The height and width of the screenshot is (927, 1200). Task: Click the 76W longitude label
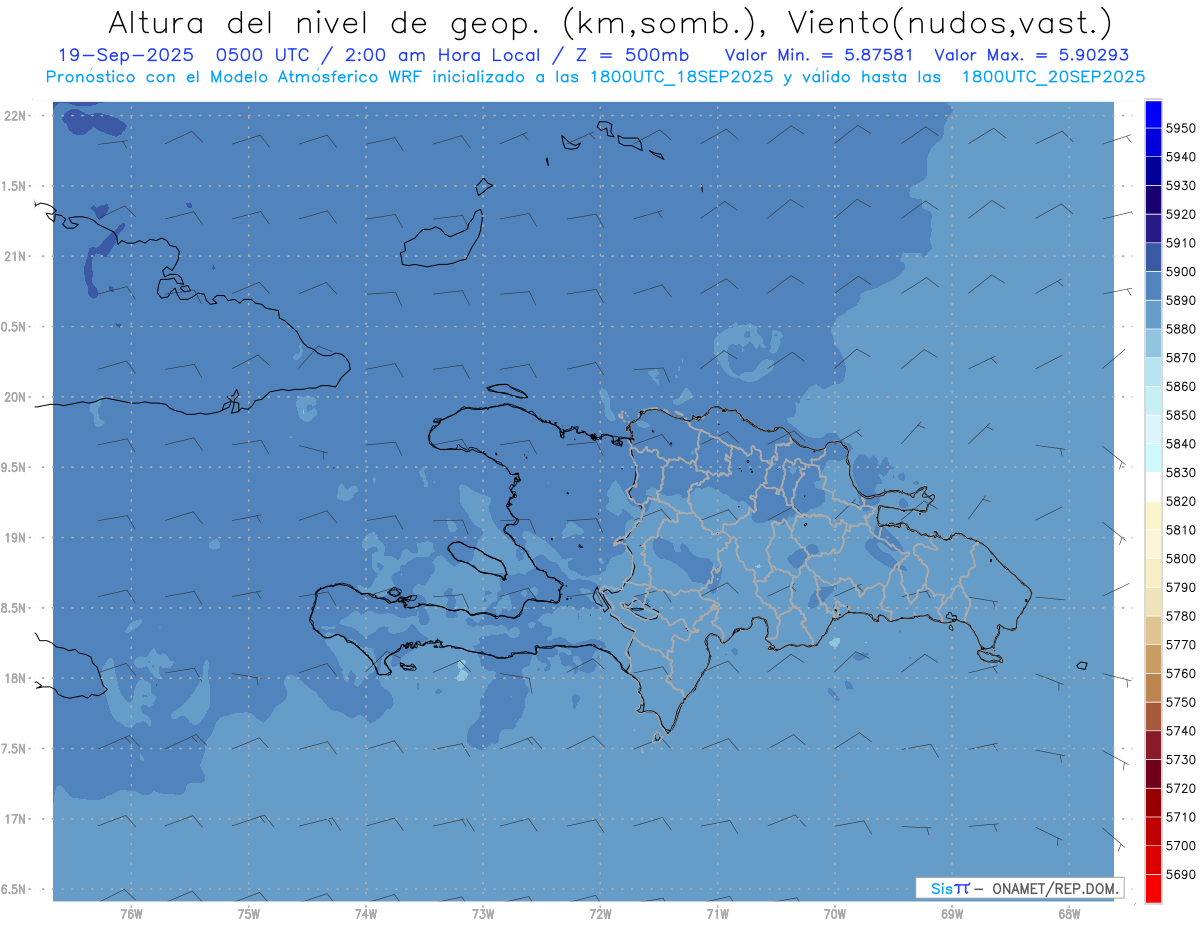(x=131, y=914)
